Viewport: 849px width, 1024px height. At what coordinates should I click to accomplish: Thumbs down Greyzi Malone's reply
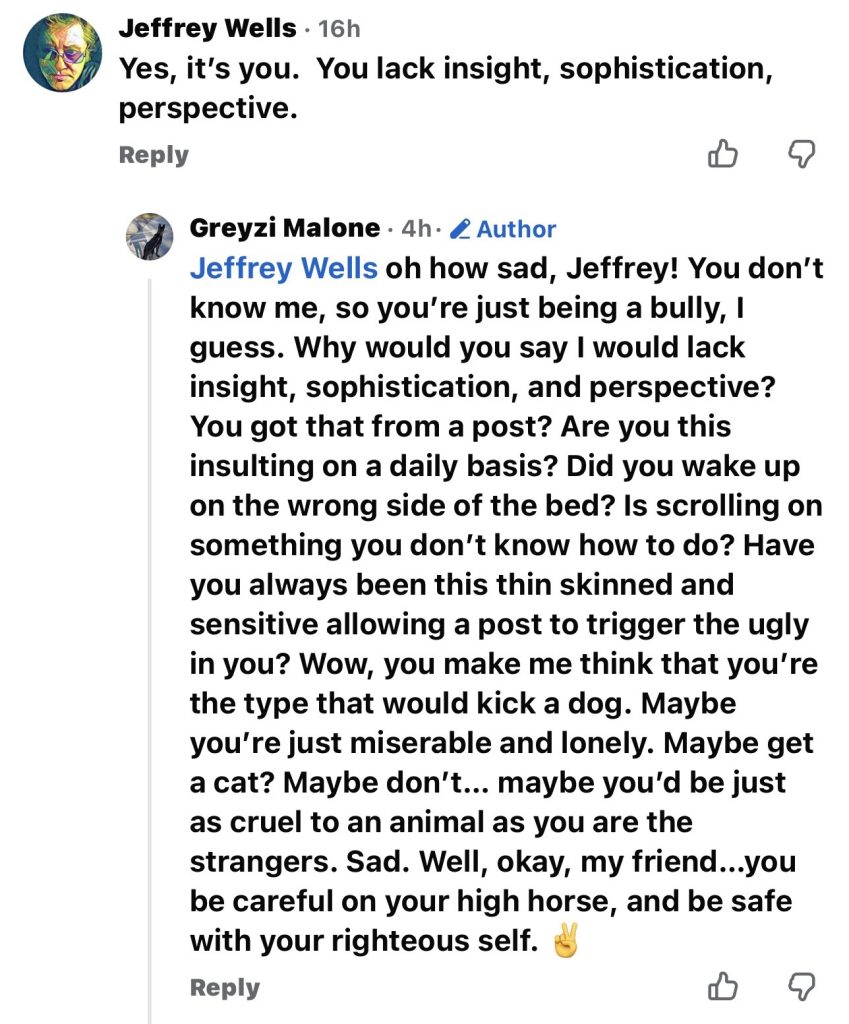point(802,987)
